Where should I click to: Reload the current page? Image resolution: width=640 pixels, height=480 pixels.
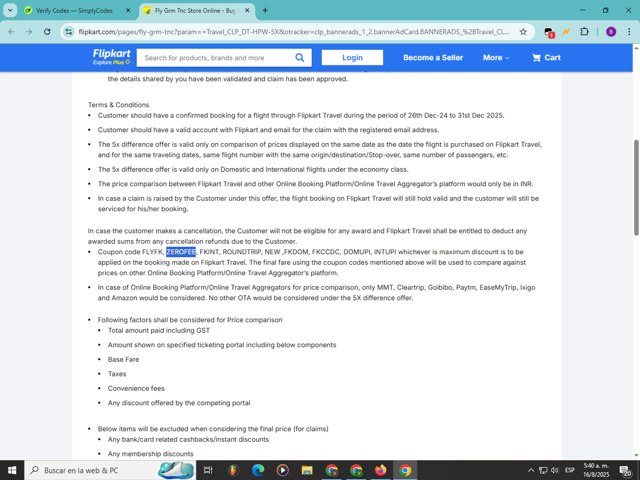47,31
